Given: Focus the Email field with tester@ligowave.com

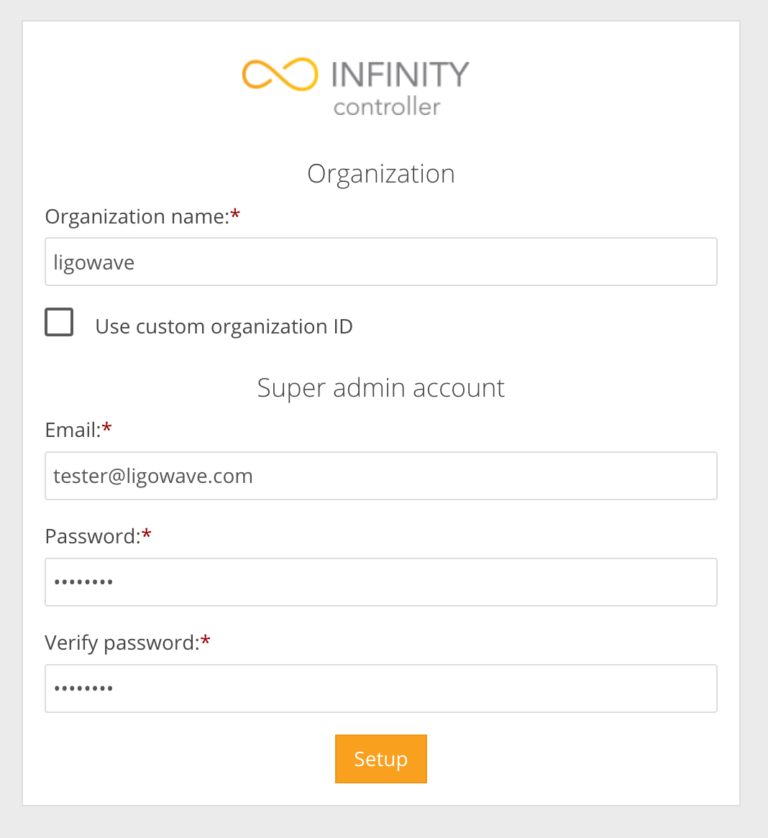Looking at the screenshot, I should tap(381, 476).
